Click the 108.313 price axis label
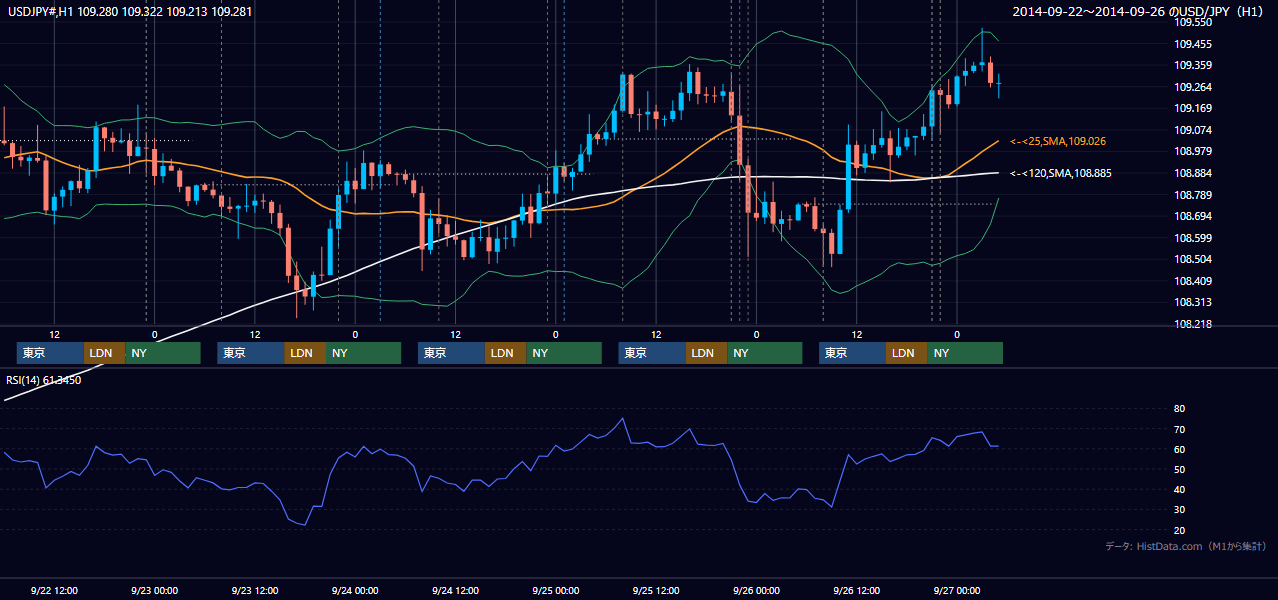The height and width of the screenshot is (600, 1278). (x=1192, y=302)
